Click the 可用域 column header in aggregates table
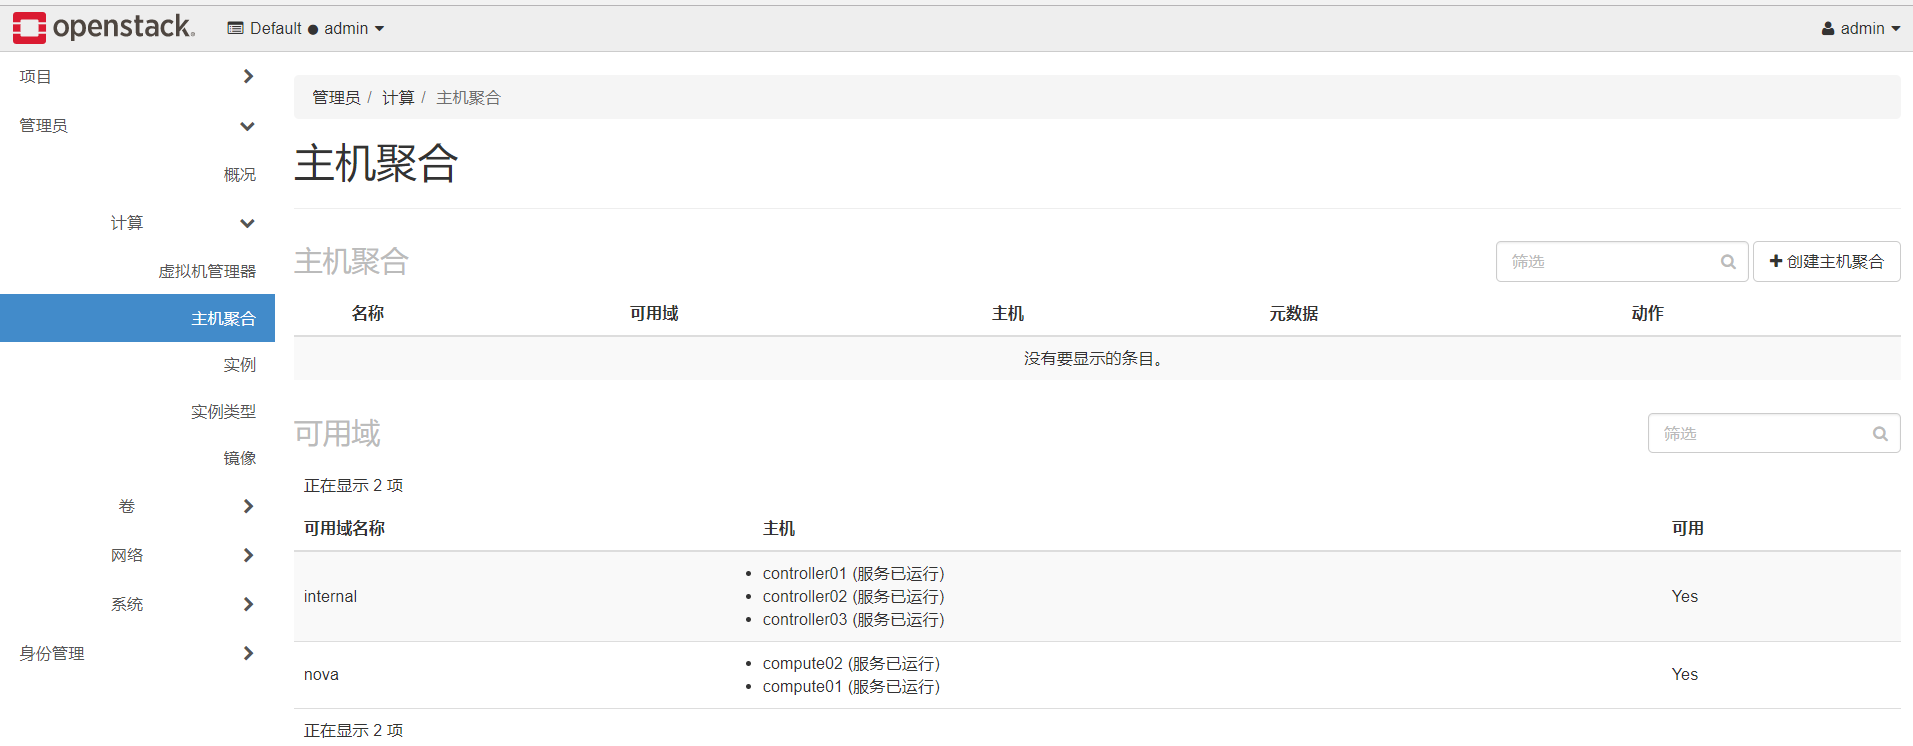Image resolution: width=1913 pixels, height=746 pixels. pos(654,313)
